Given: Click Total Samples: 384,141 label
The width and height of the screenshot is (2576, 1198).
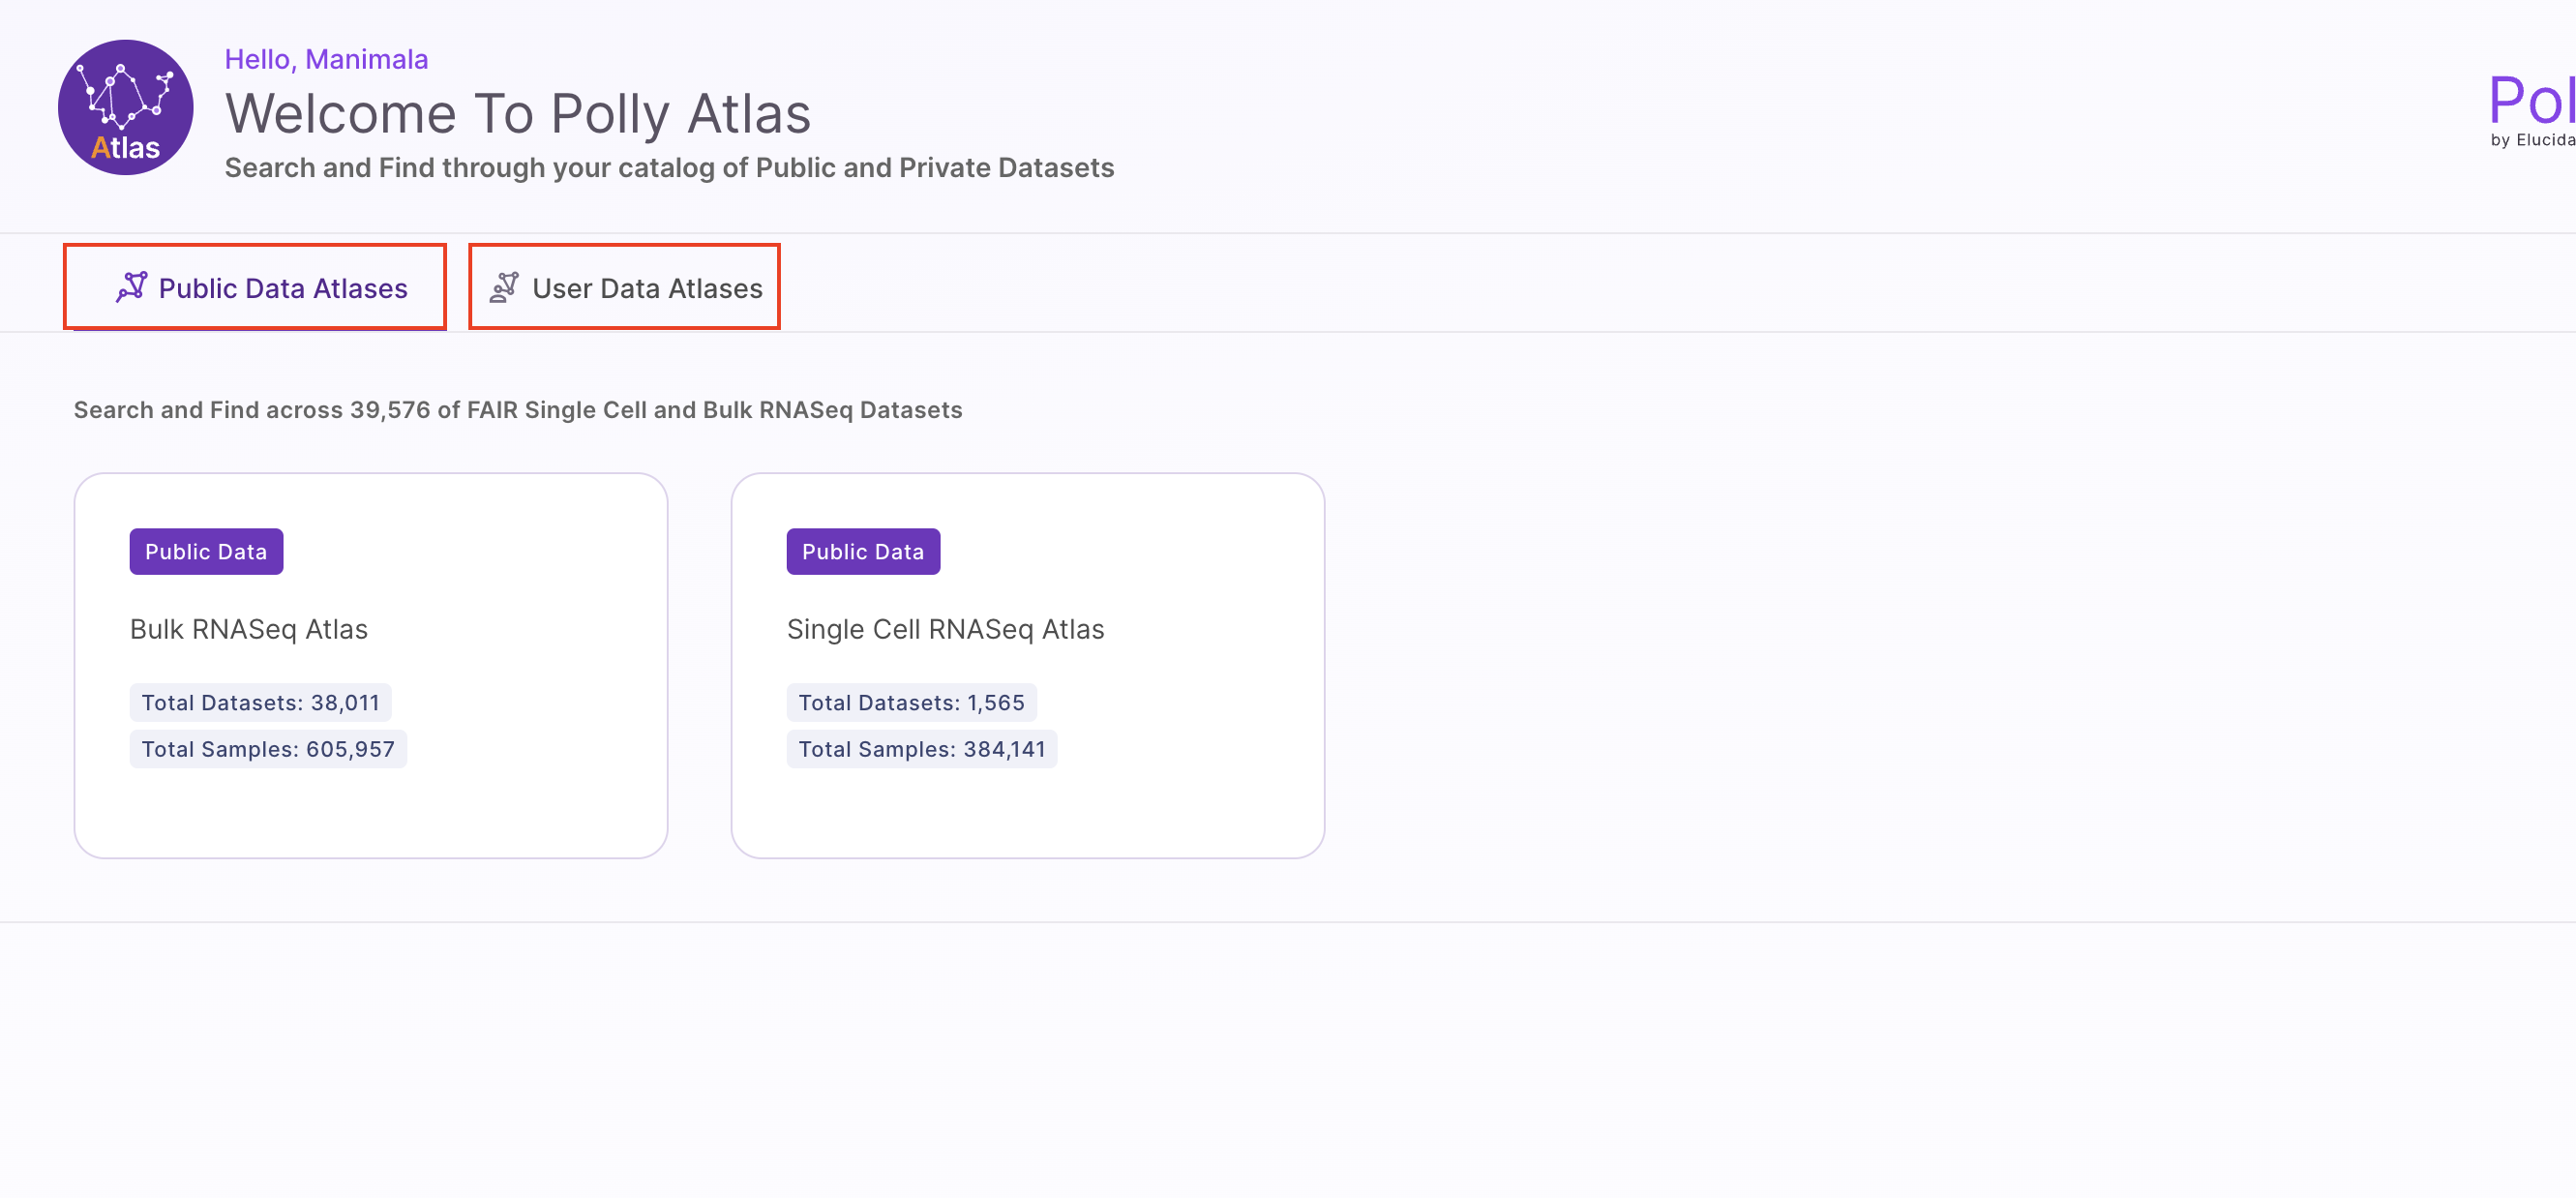Looking at the screenshot, I should point(922,748).
